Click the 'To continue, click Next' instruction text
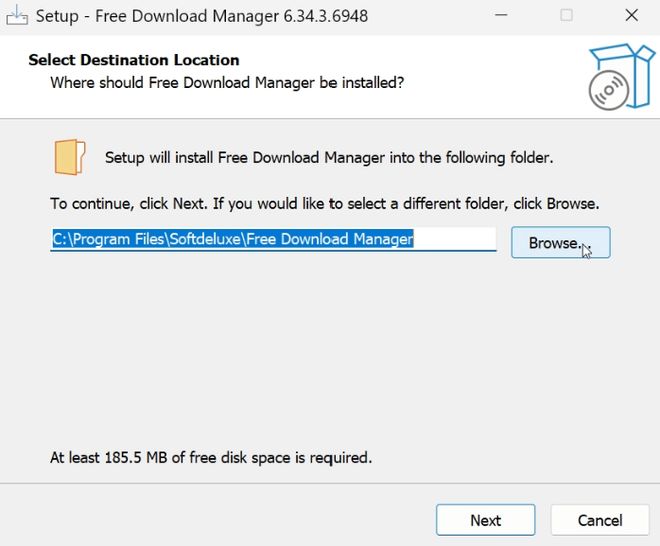 325,203
